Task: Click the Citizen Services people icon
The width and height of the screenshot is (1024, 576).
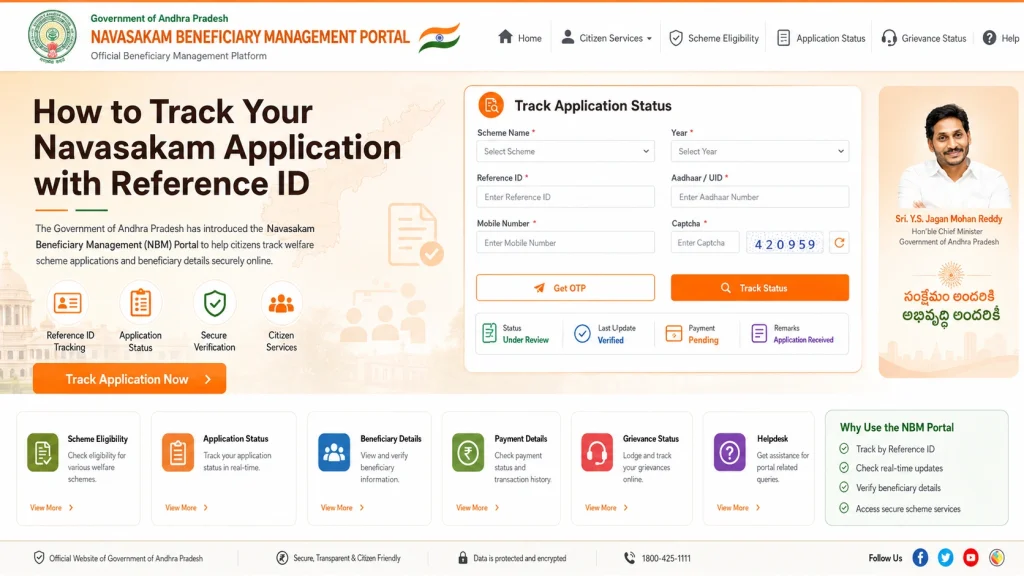Action: [x=281, y=303]
